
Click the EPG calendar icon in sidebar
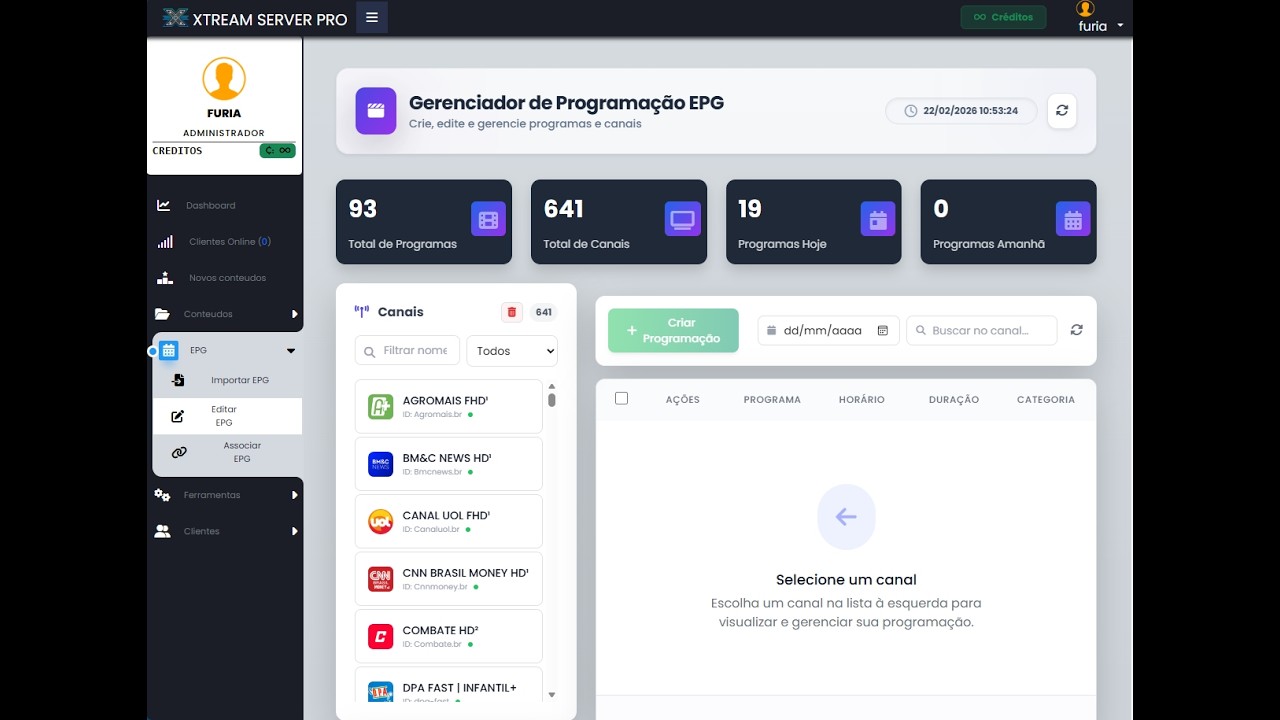click(x=168, y=350)
